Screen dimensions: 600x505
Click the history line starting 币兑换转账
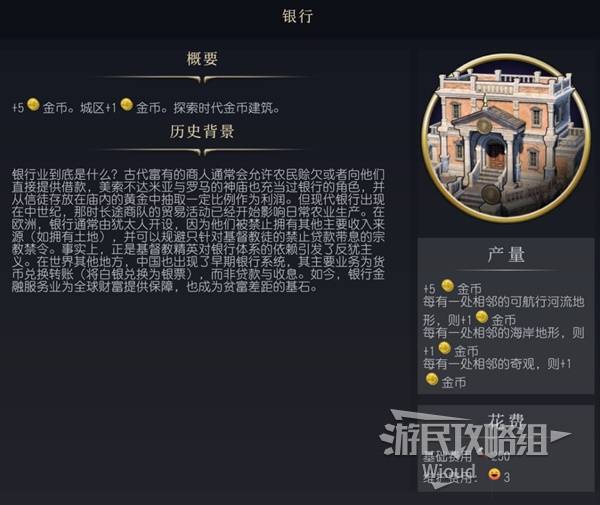point(198,274)
